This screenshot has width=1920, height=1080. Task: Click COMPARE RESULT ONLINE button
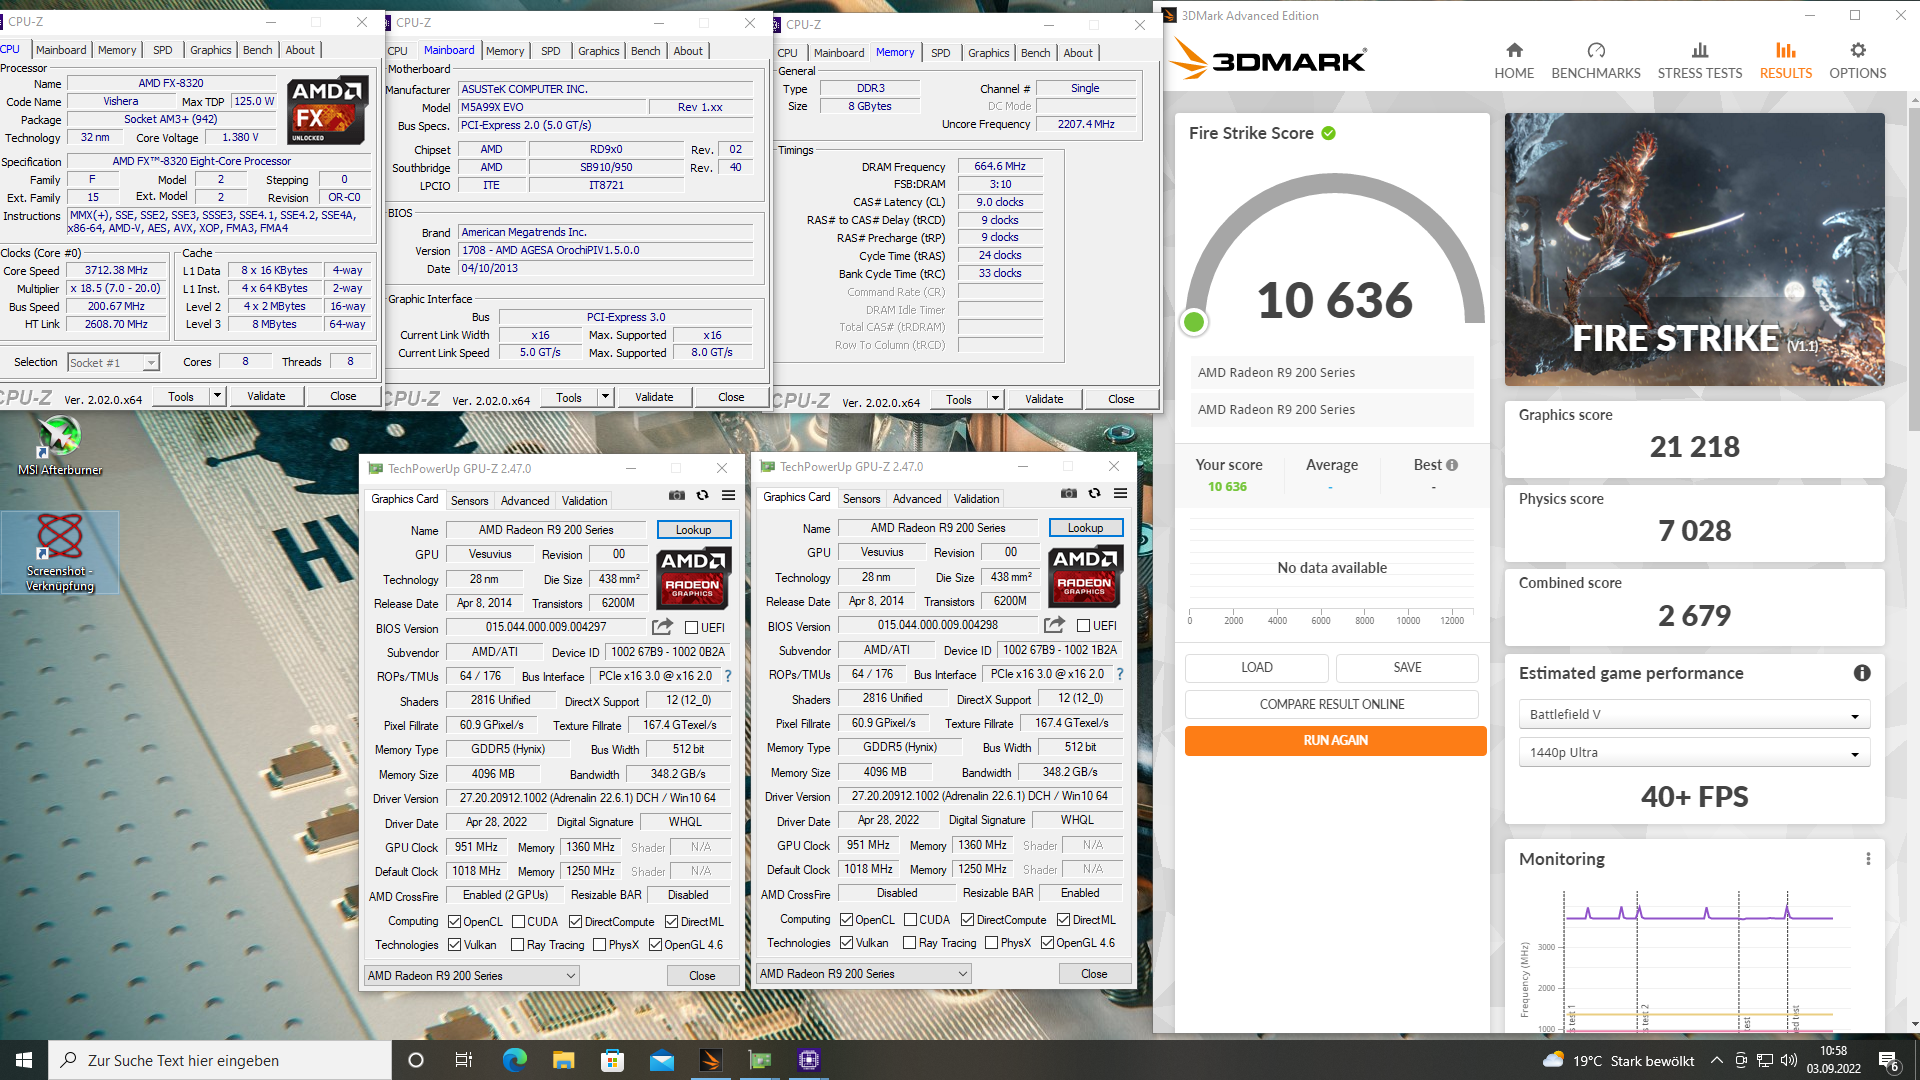[1331, 704]
